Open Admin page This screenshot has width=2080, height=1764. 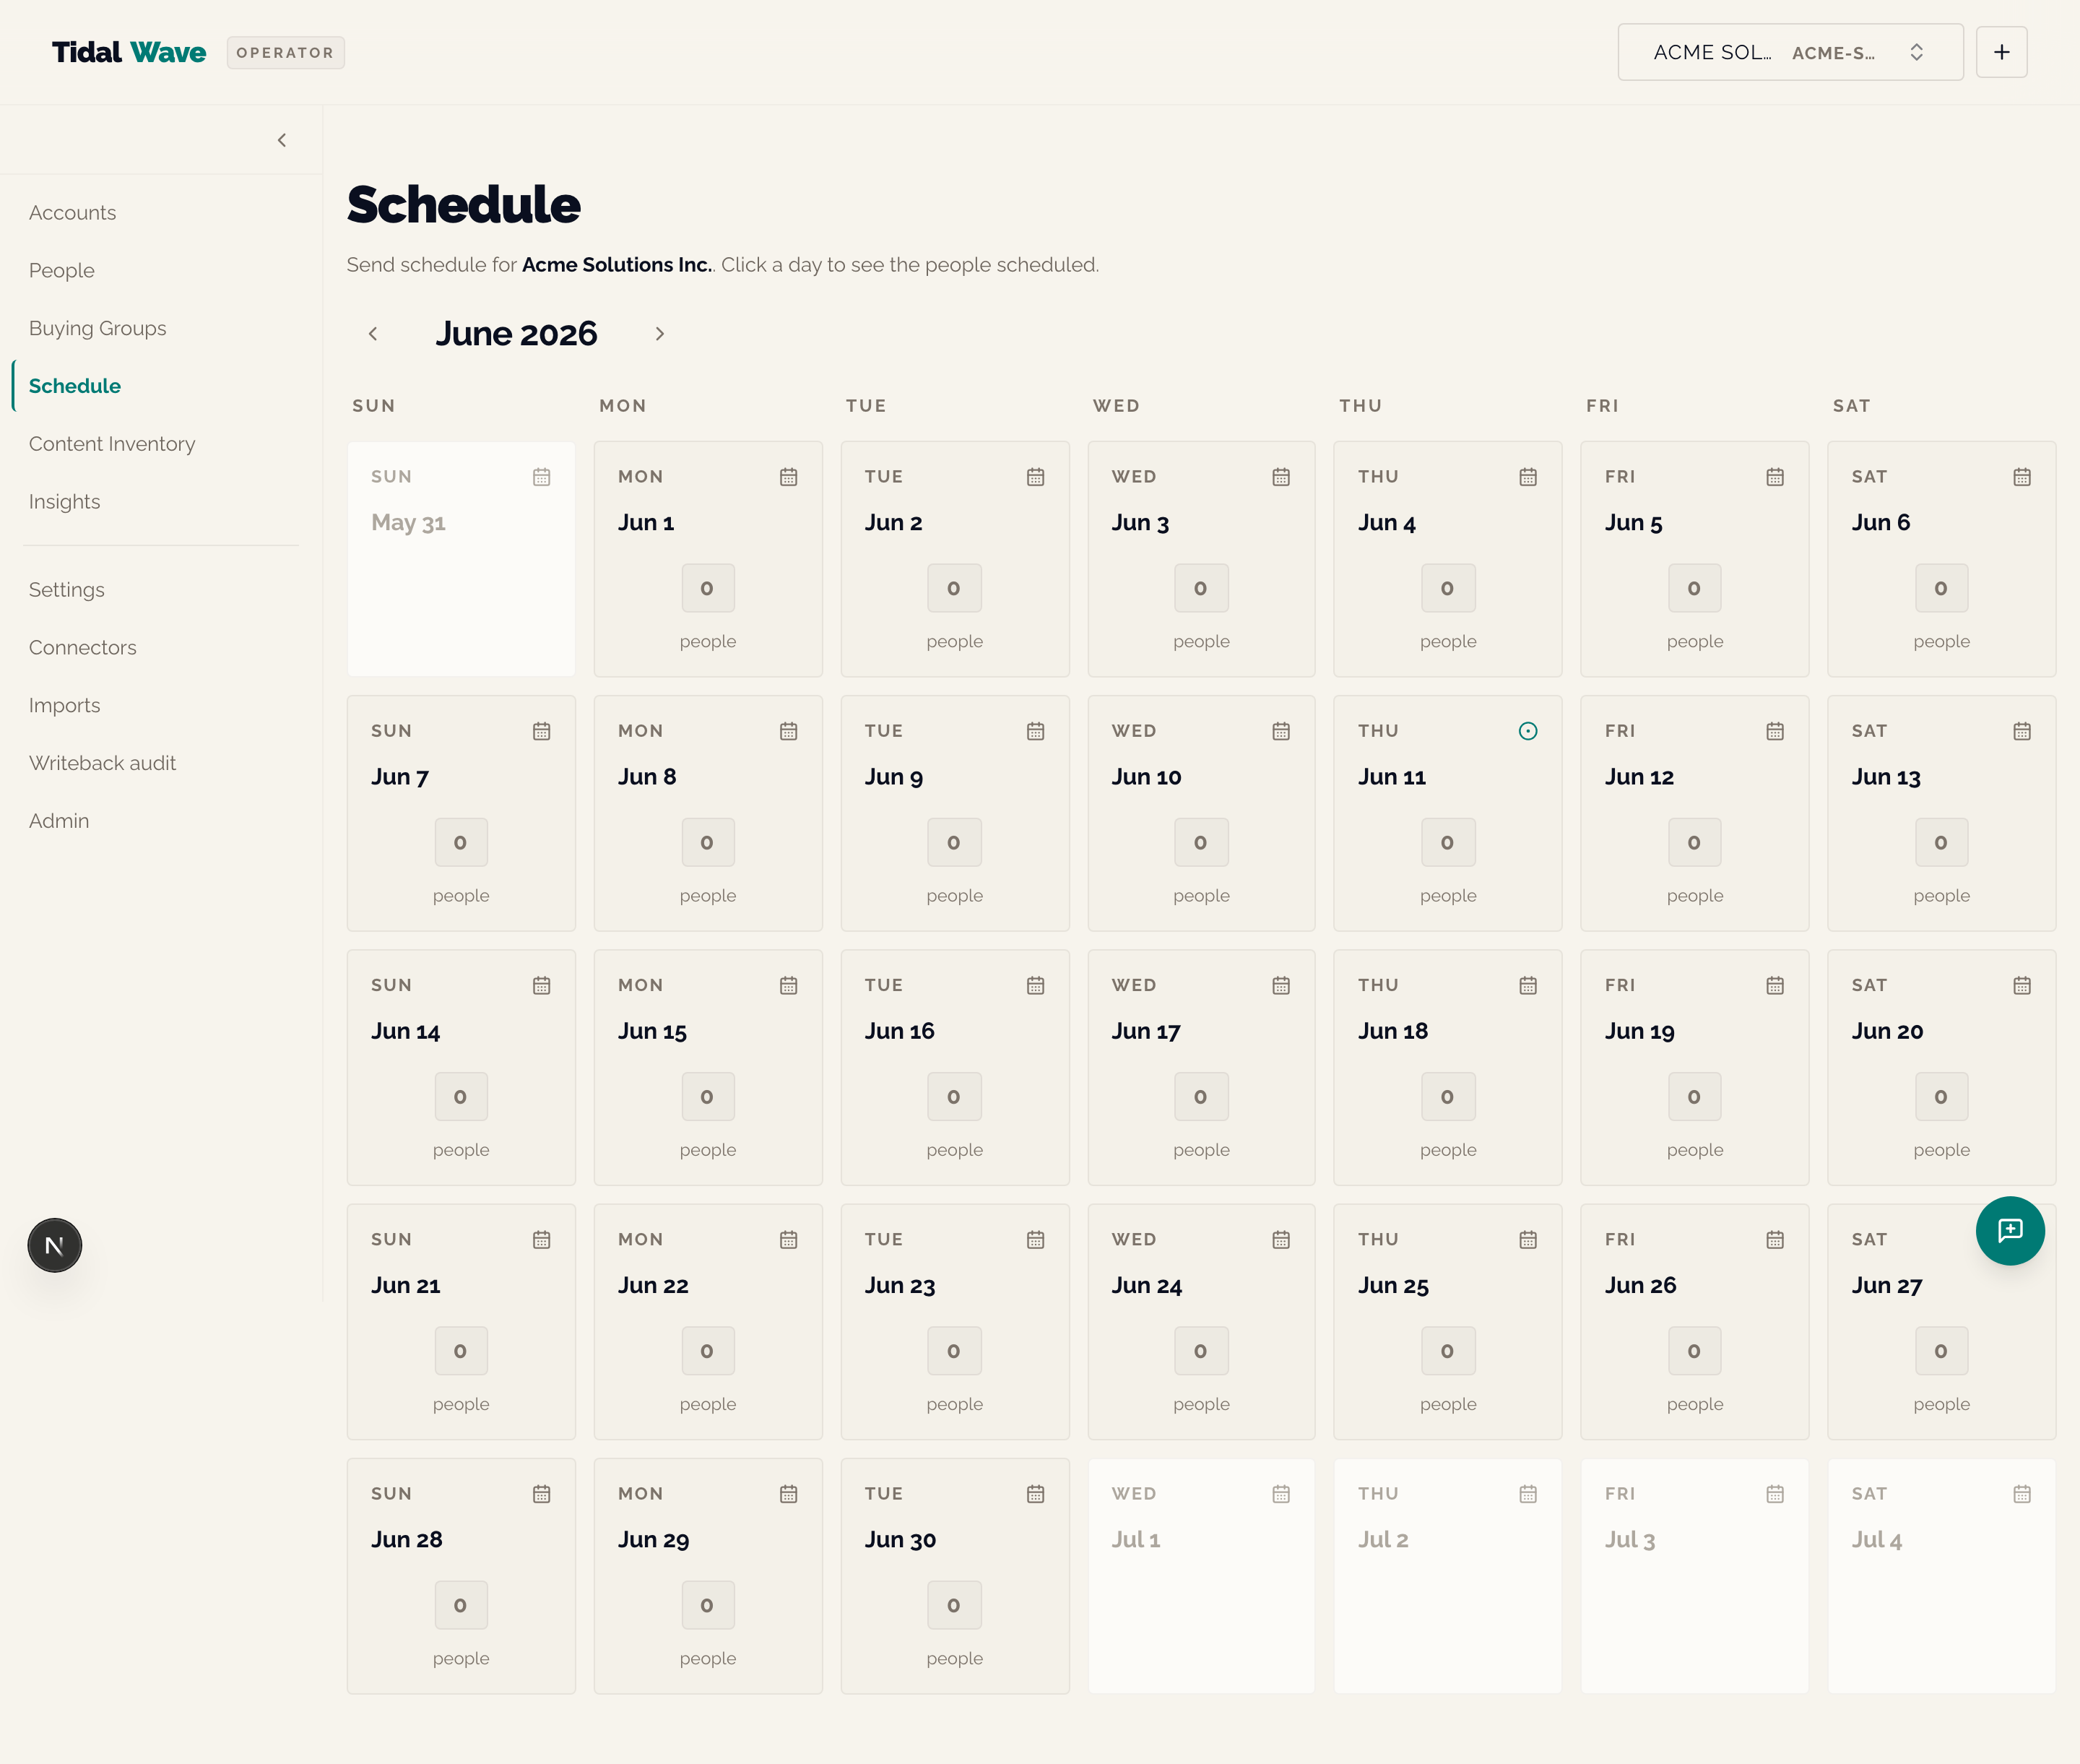(59, 821)
